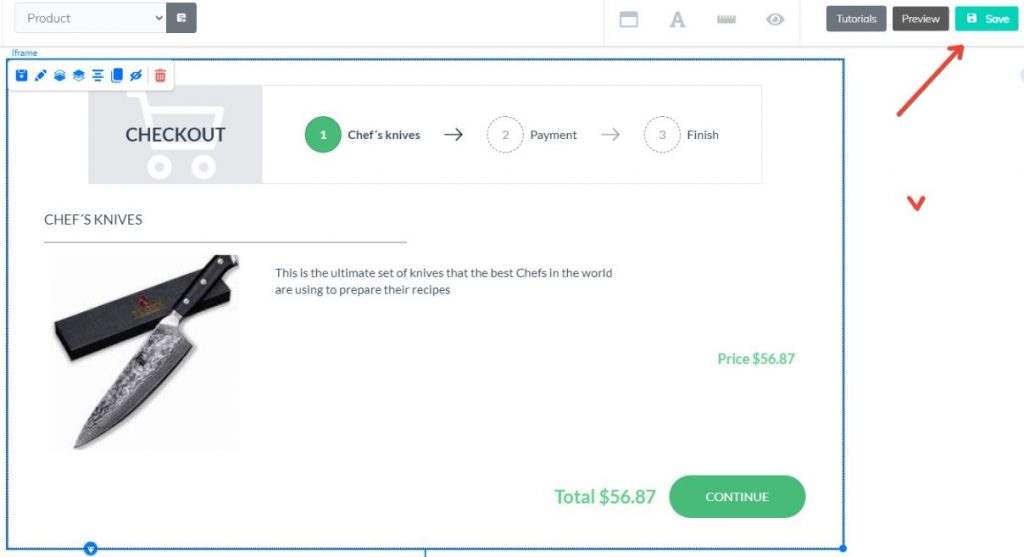
Task: Select step 3 Finish circle
Action: tap(662, 135)
